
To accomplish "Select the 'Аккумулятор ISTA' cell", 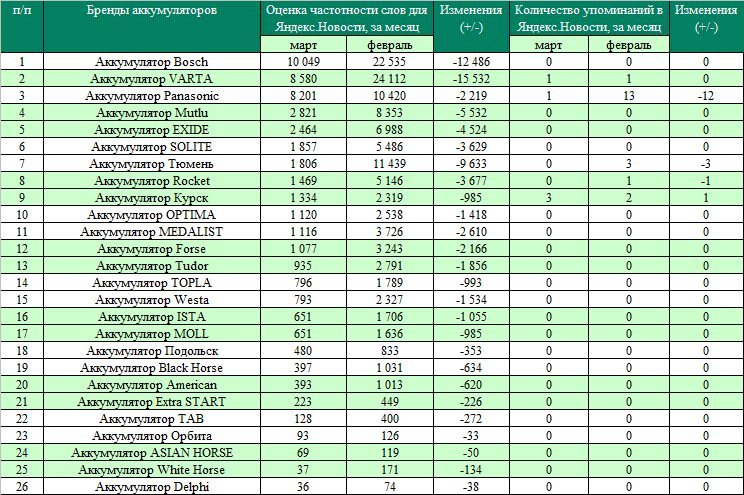I will tap(152, 317).
